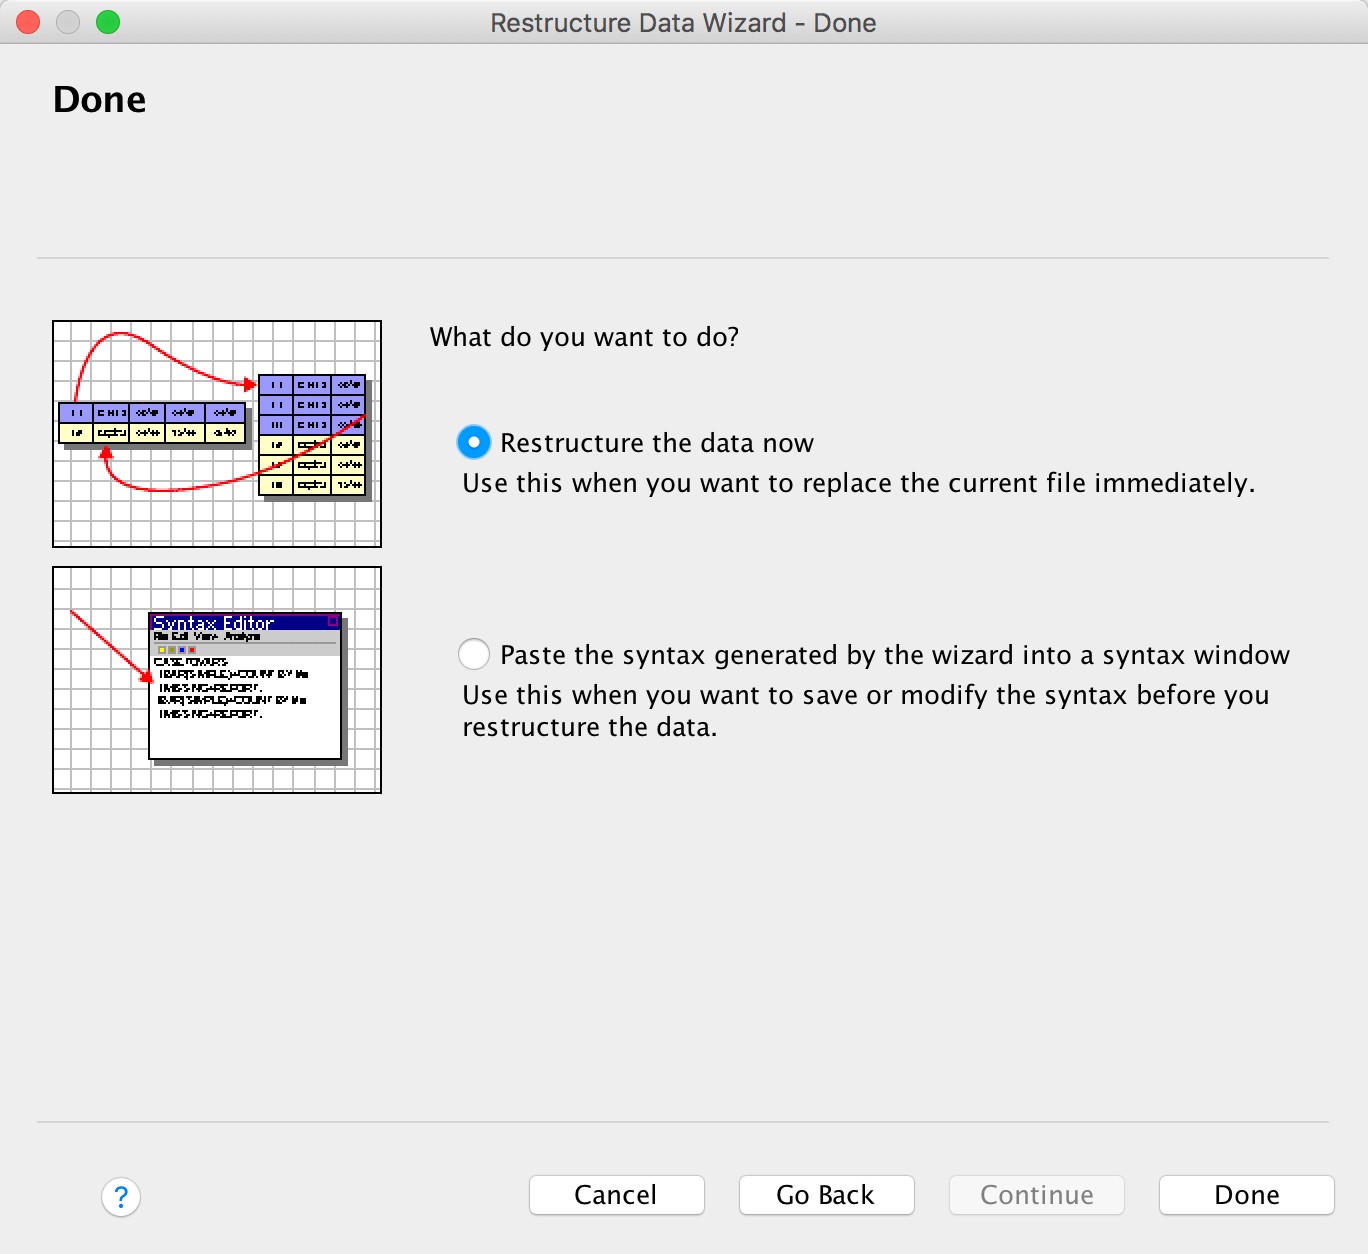Close the Restructure Data Wizard window
Image resolution: width=1368 pixels, height=1254 pixels.
pyautogui.click(x=28, y=22)
